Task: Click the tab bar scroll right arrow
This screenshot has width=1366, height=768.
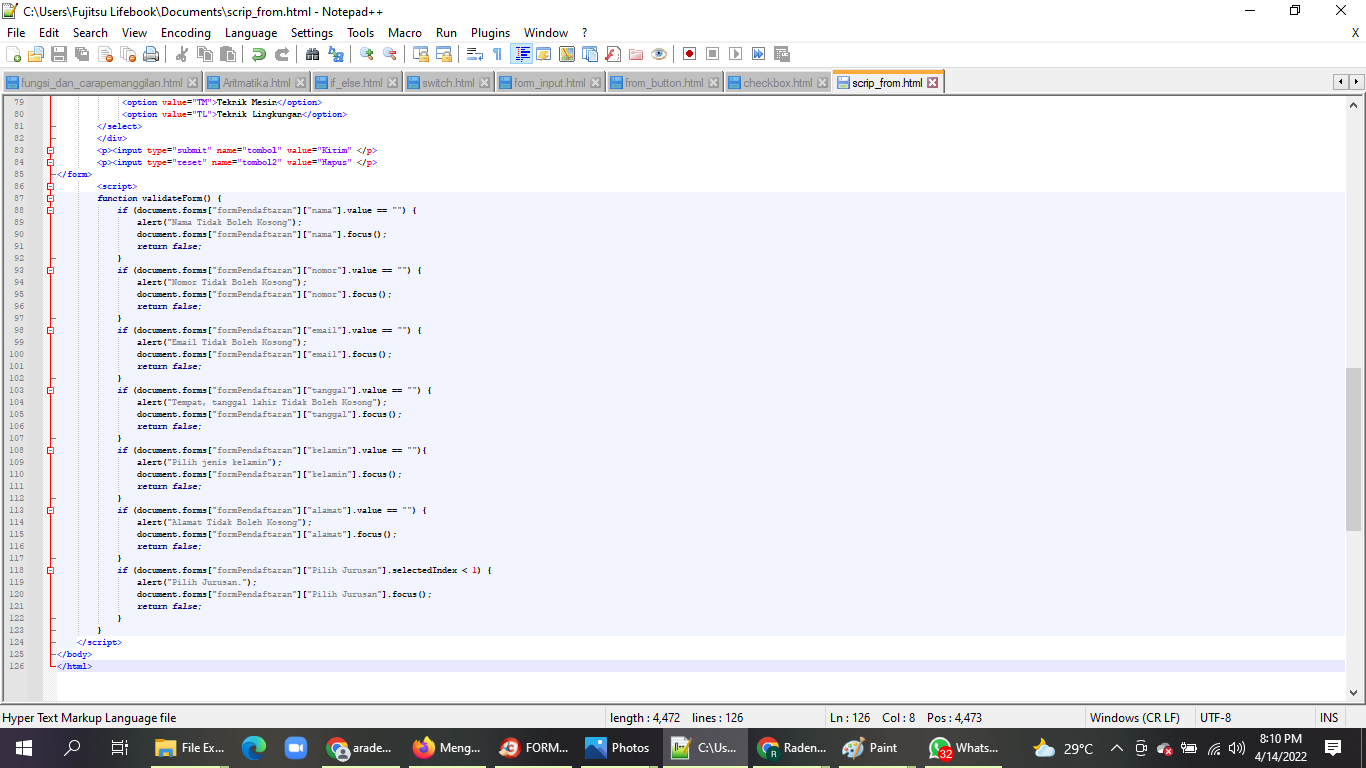Action: (1356, 82)
